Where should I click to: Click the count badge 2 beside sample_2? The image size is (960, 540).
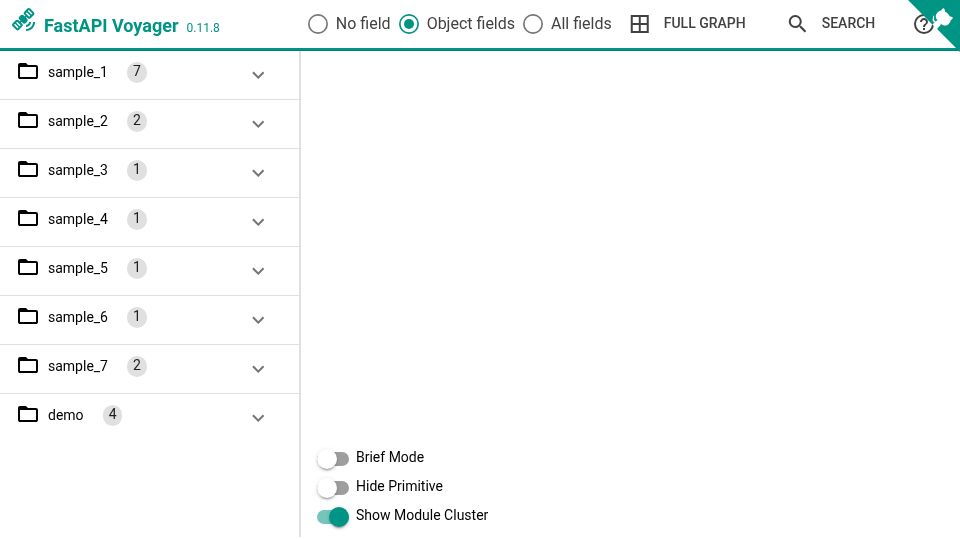point(137,121)
